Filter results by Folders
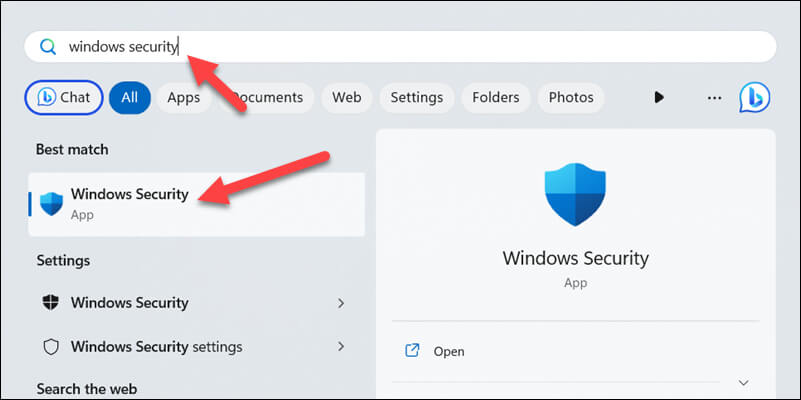Image resolution: width=801 pixels, height=400 pixels. click(495, 98)
